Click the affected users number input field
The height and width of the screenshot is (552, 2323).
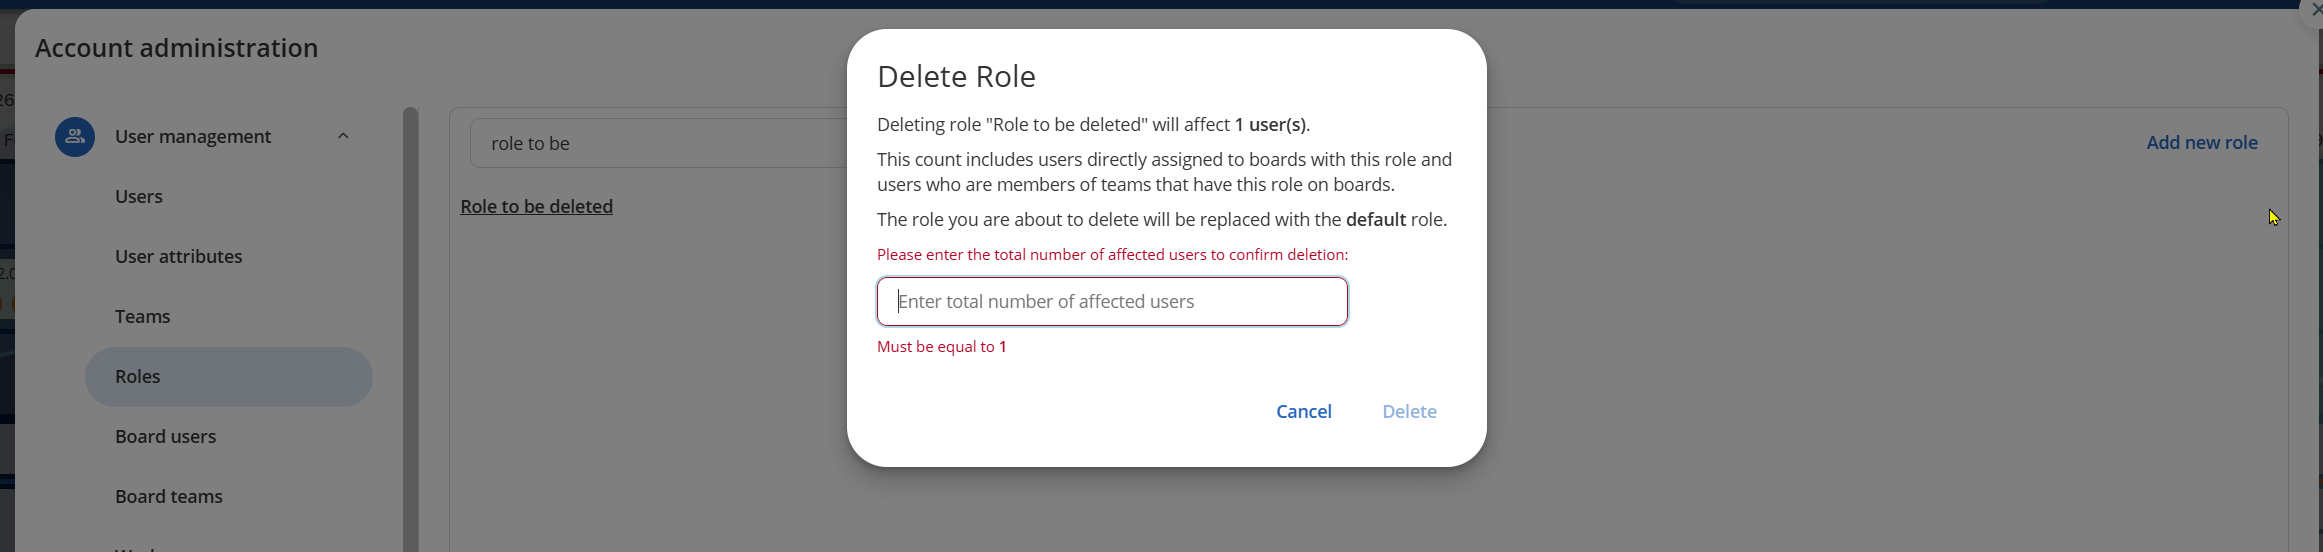coord(1112,302)
